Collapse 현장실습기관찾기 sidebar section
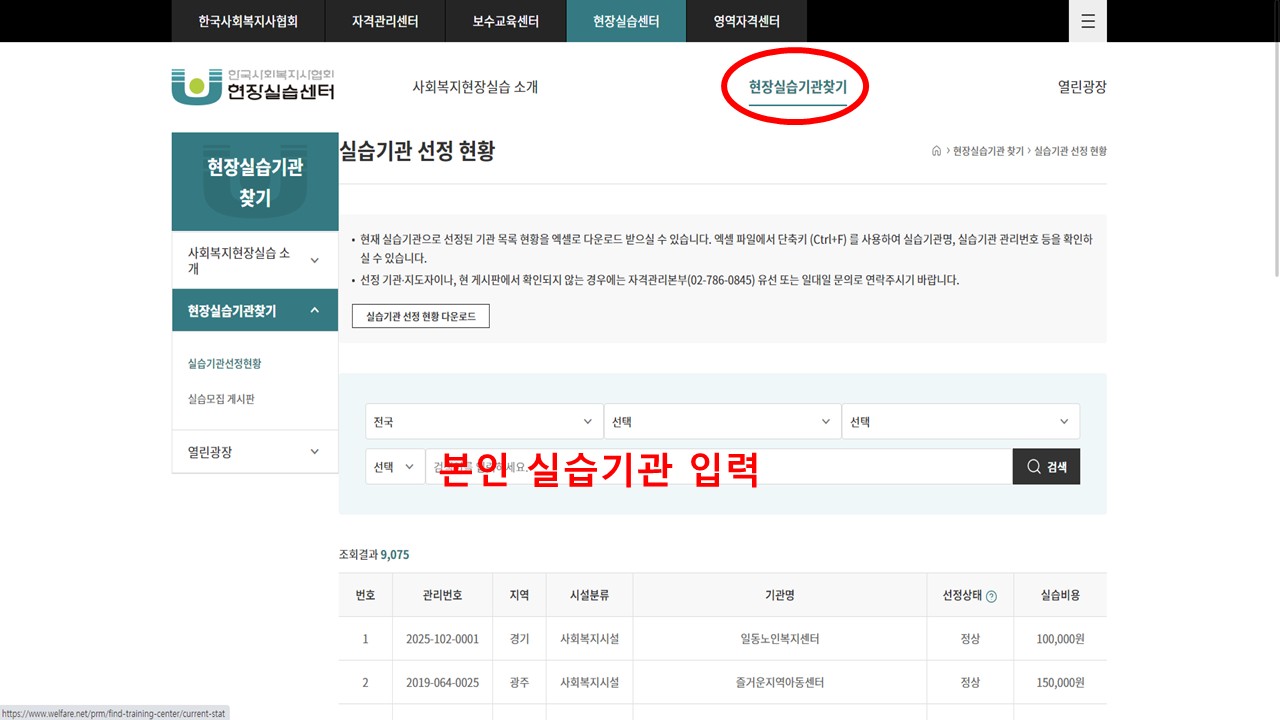This screenshot has height=720, width=1280. coord(254,311)
